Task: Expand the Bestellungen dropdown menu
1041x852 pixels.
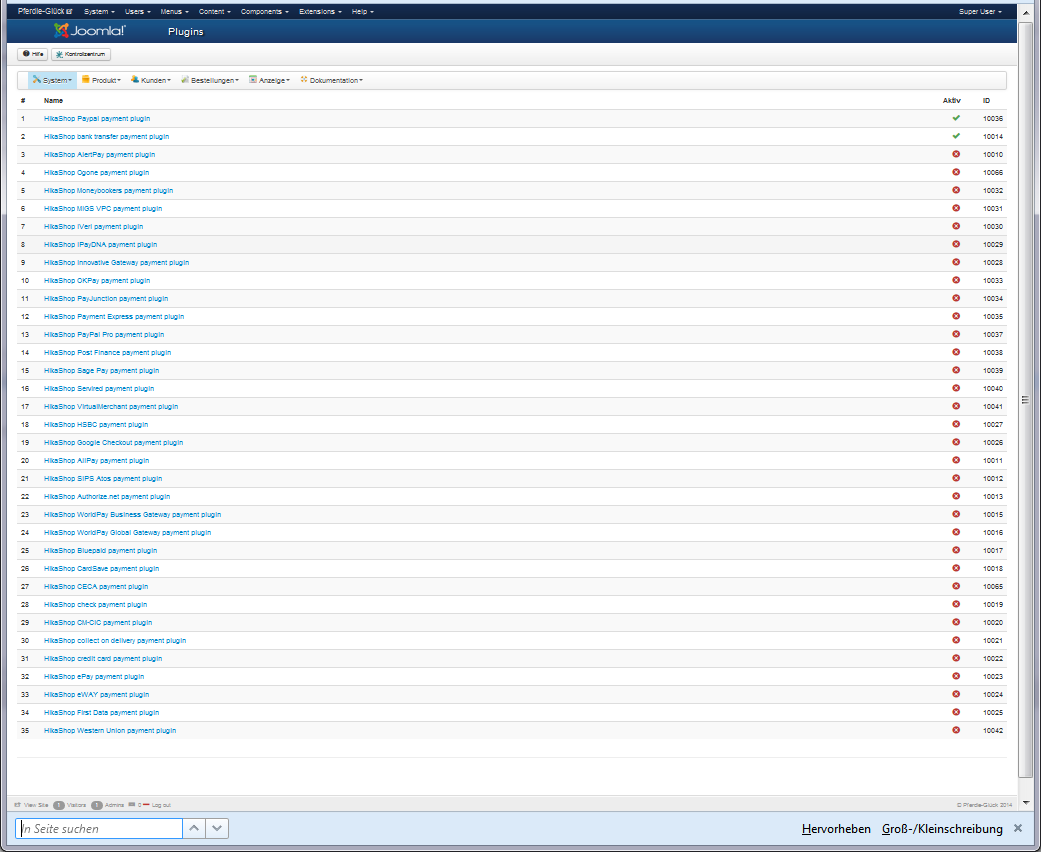Action: (210, 80)
